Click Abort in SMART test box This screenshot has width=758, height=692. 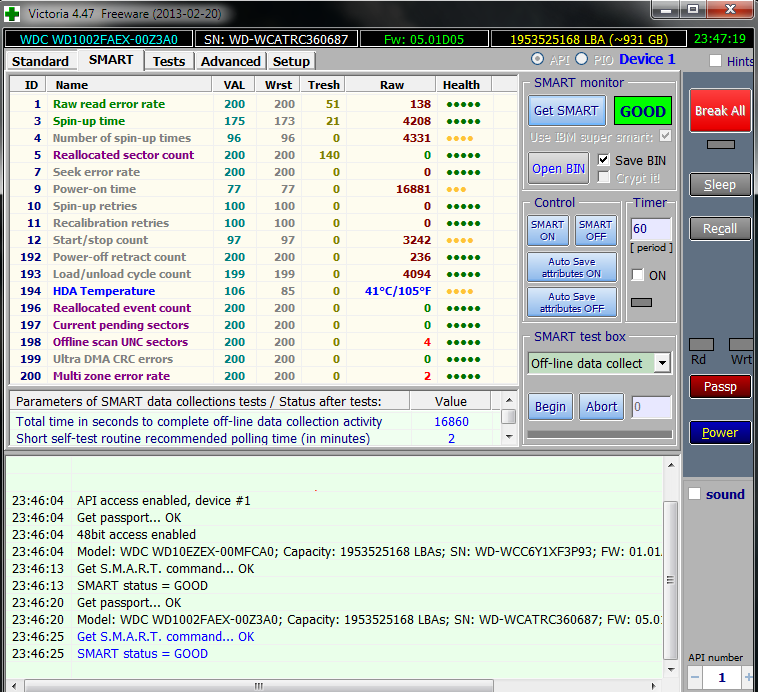click(601, 407)
